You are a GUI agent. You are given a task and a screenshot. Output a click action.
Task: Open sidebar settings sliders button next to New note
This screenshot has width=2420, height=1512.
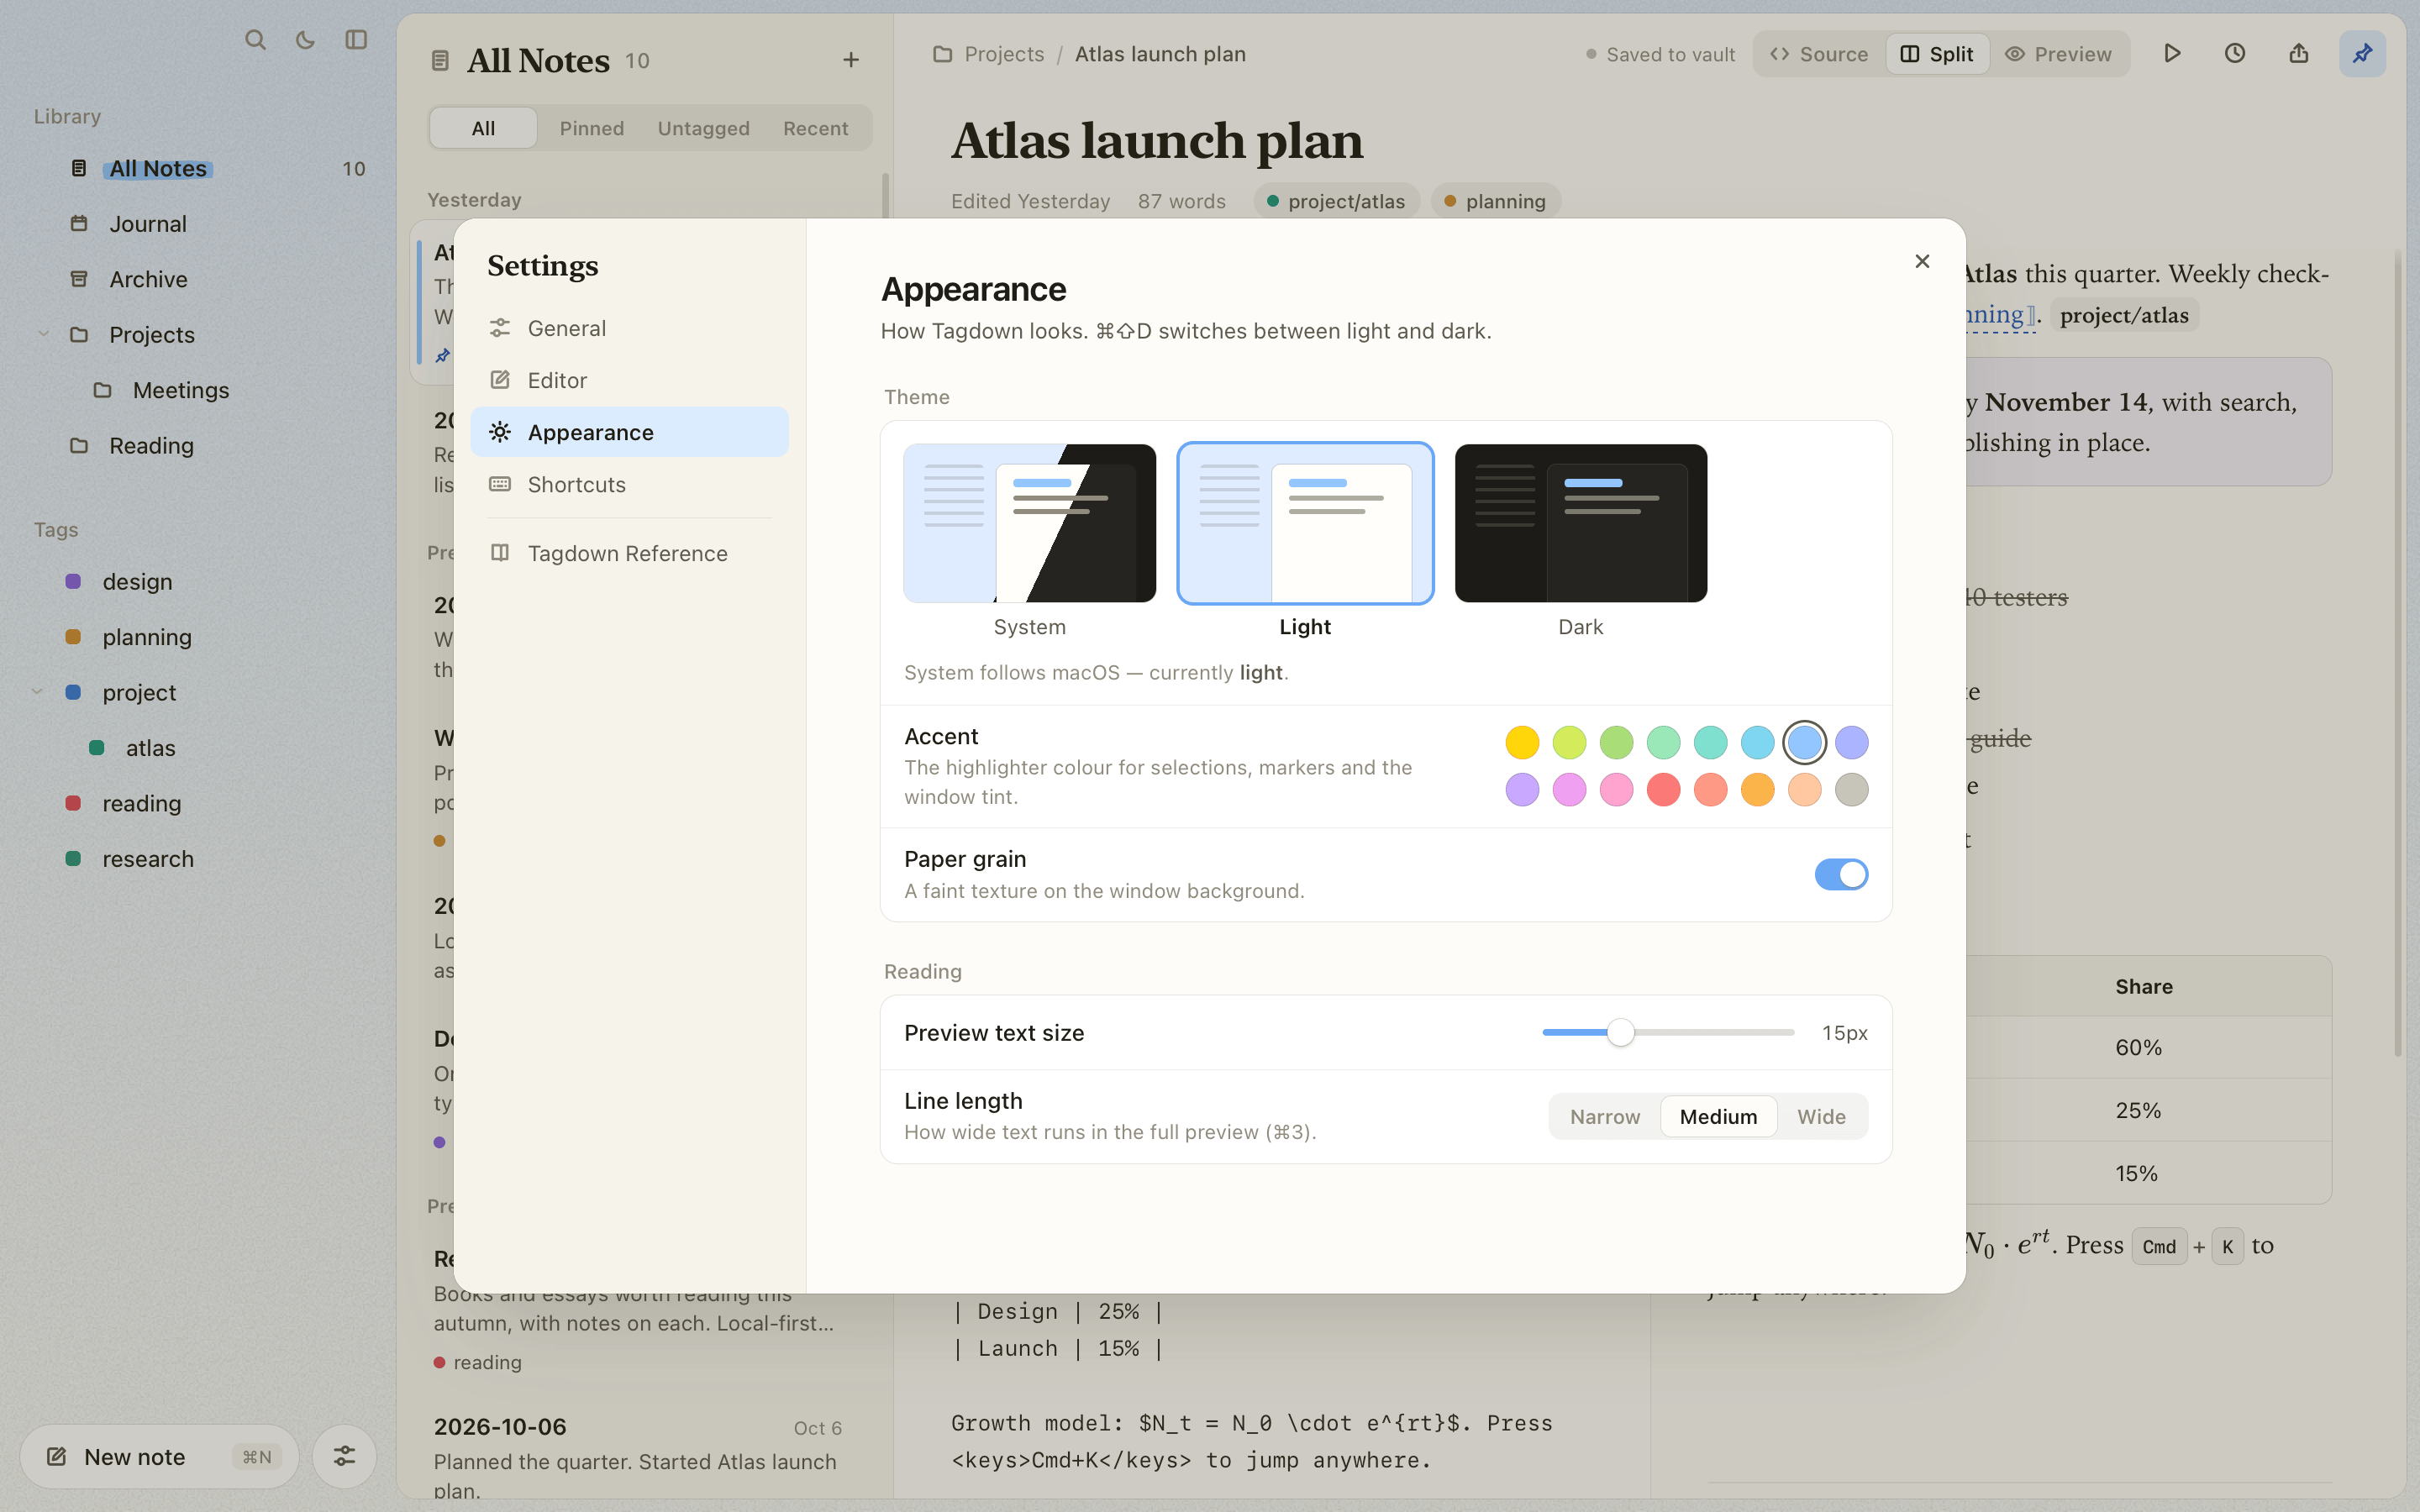tap(344, 1456)
